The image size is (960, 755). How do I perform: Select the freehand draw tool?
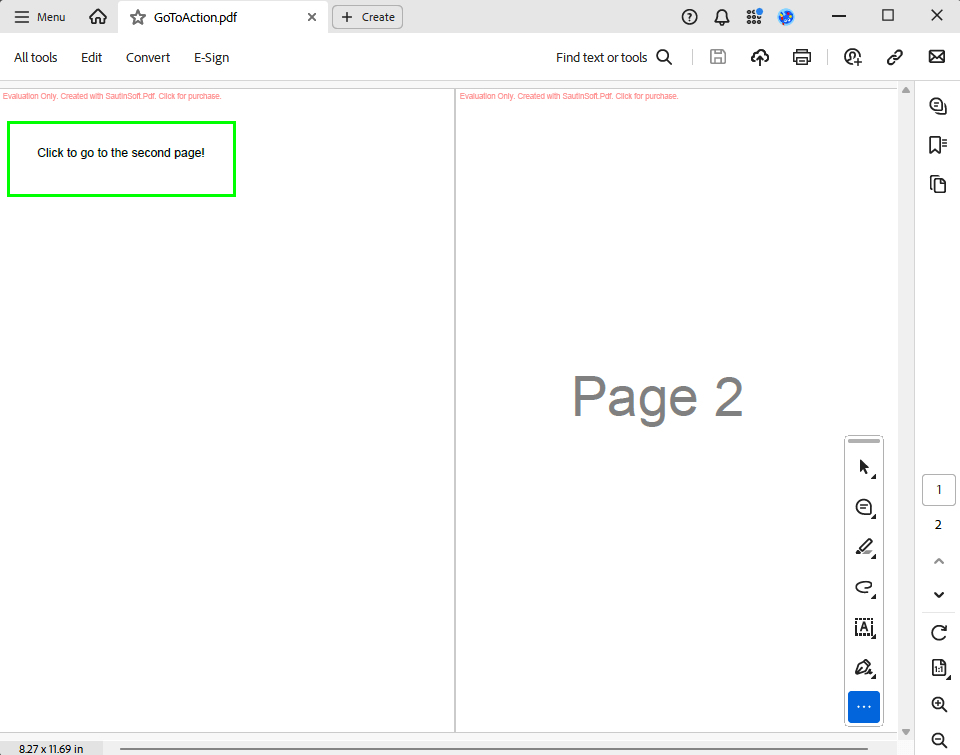coord(864,587)
